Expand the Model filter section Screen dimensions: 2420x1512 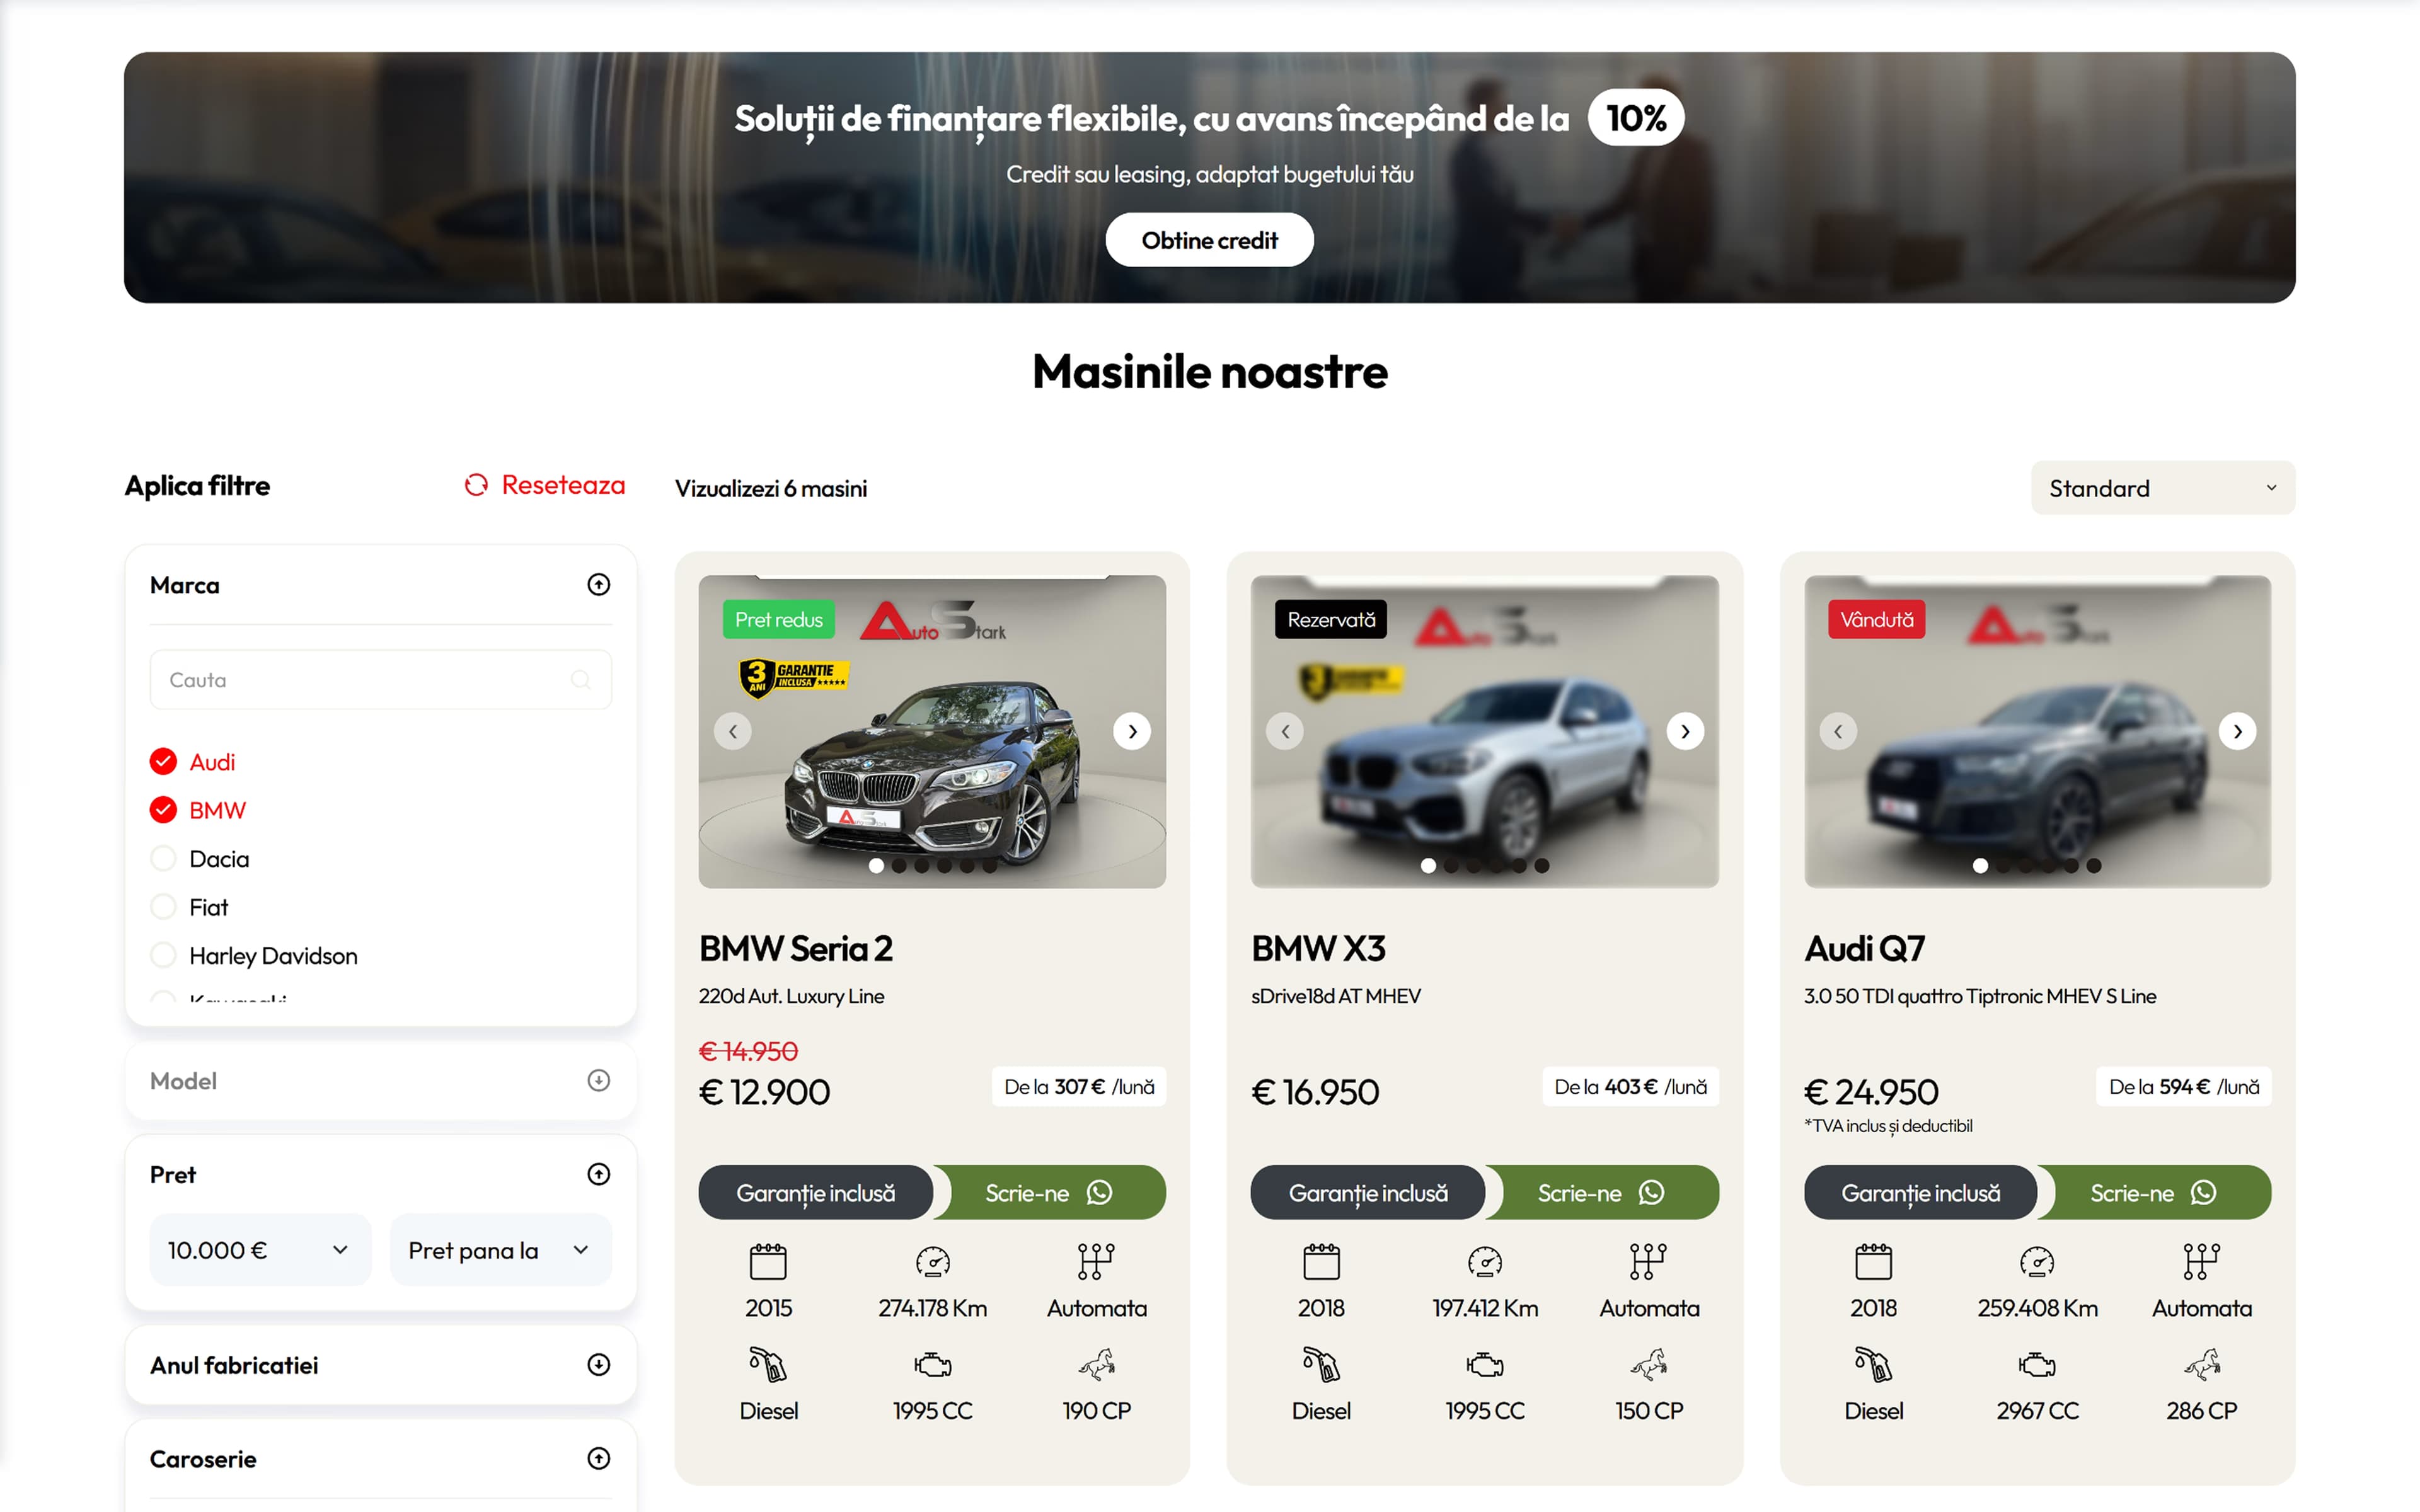pos(598,1081)
